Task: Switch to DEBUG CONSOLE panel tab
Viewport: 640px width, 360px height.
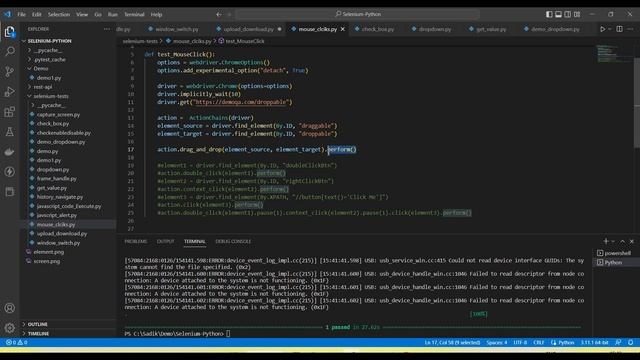Action: [x=233, y=241]
